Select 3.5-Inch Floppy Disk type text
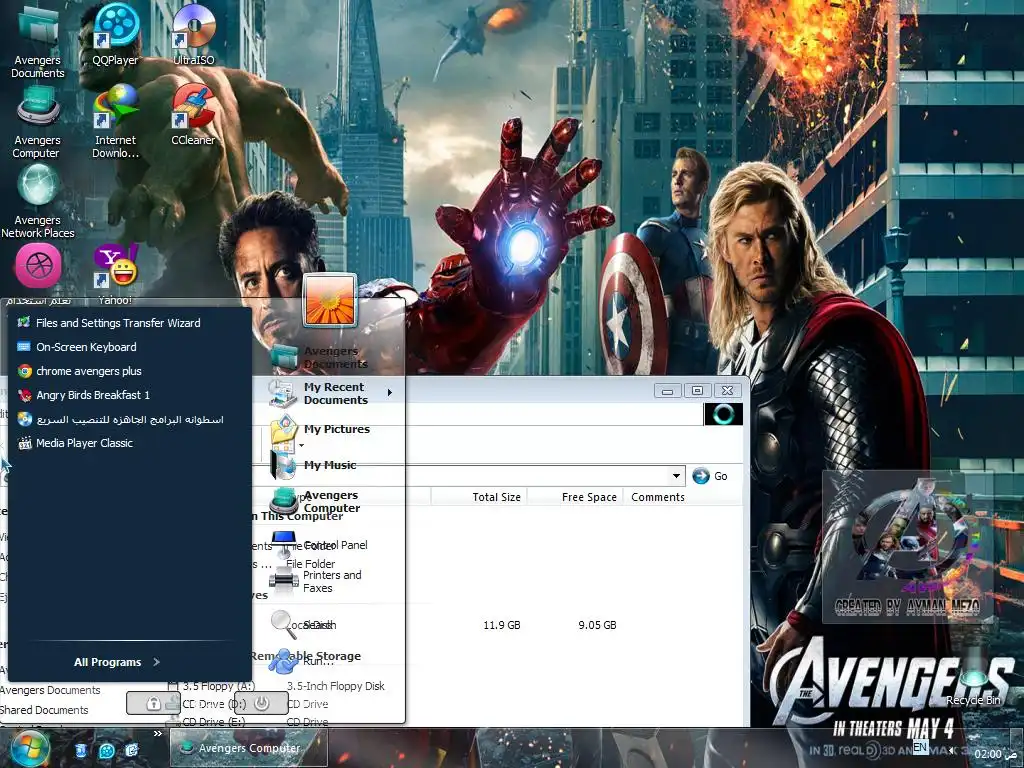 pos(336,686)
